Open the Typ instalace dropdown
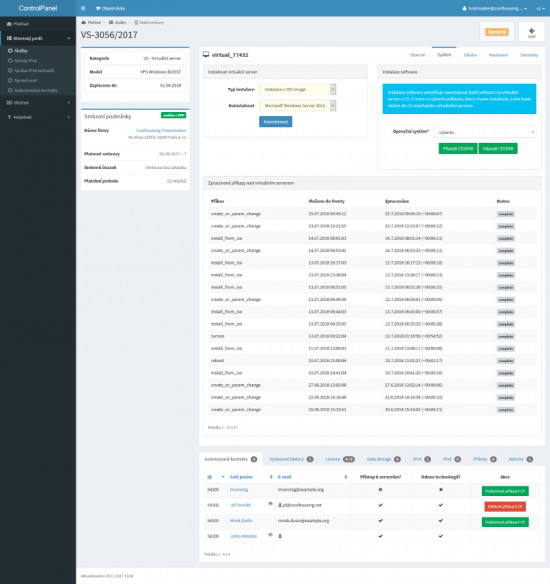 (x=298, y=89)
